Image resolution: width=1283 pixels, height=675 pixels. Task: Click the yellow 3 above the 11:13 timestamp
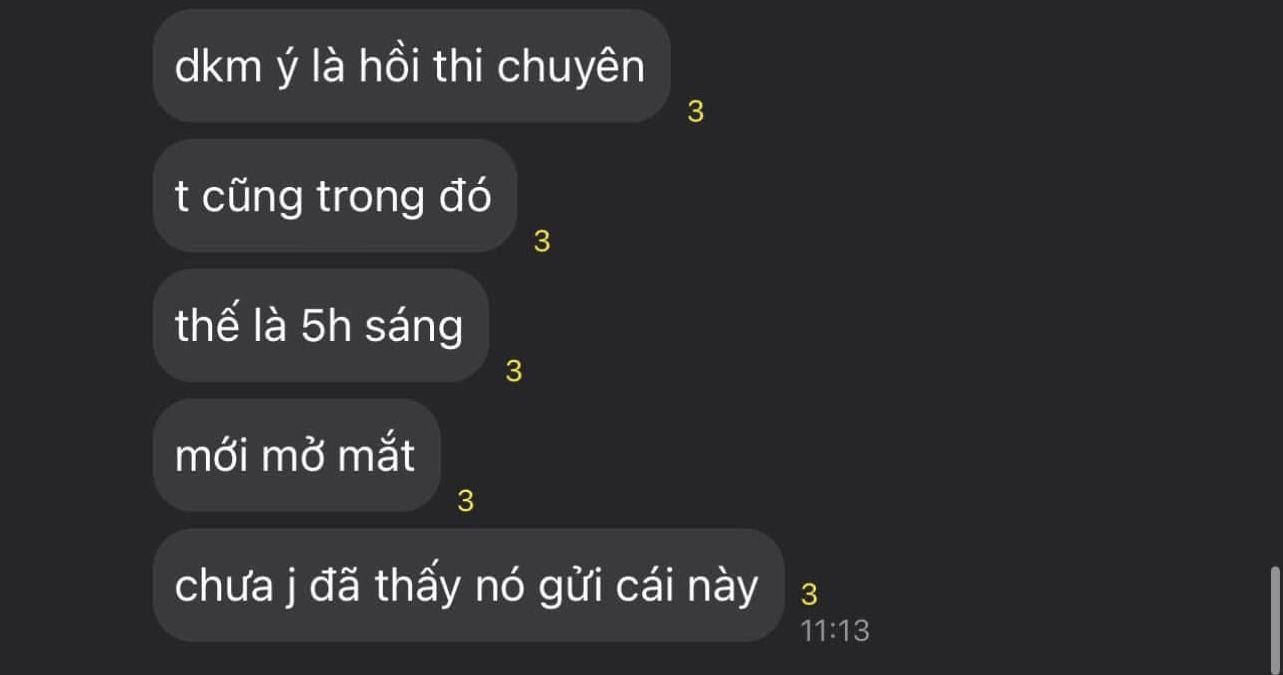[x=809, y=595]
